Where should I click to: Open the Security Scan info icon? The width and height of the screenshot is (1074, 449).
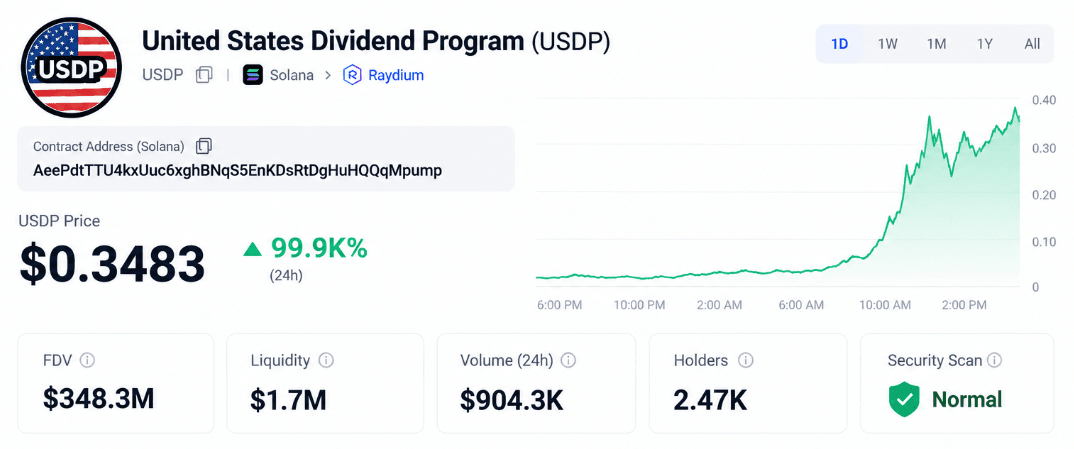tap(995, 360)
